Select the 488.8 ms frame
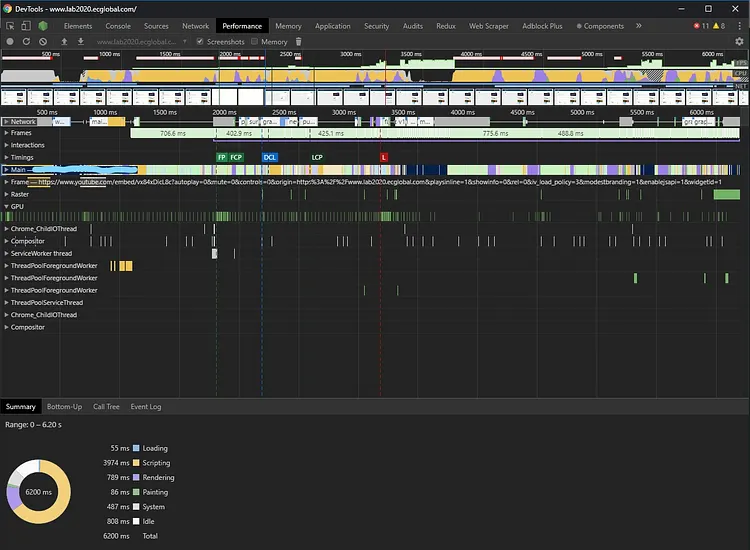The height and width of the screenshot is (550, 750). (x=570, y=133)
